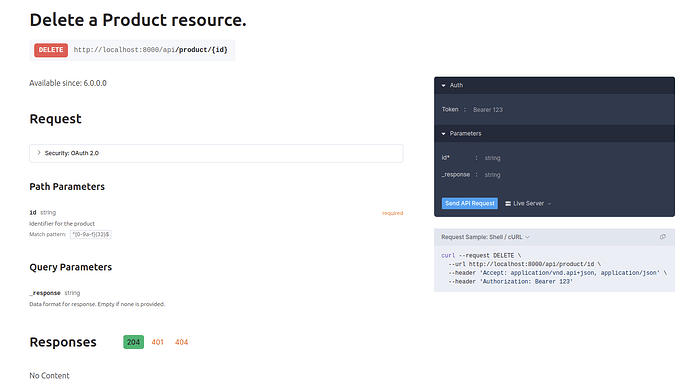The width and height of the screenshot is (690, 388).
Task: Click the 'Query Parameters' heading
Action: (70, 267)
